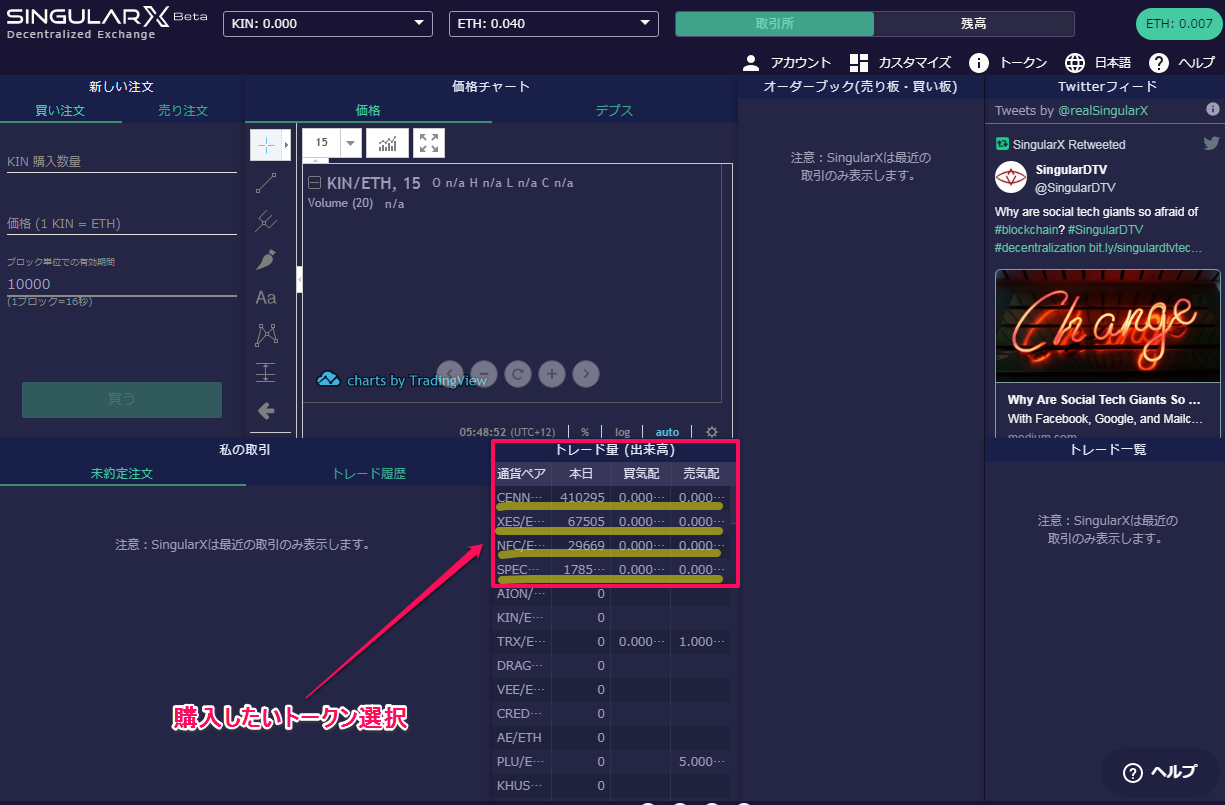Select the TRX/E pair row
This screenshot has width=1225, height=805.
pos(612,641)
